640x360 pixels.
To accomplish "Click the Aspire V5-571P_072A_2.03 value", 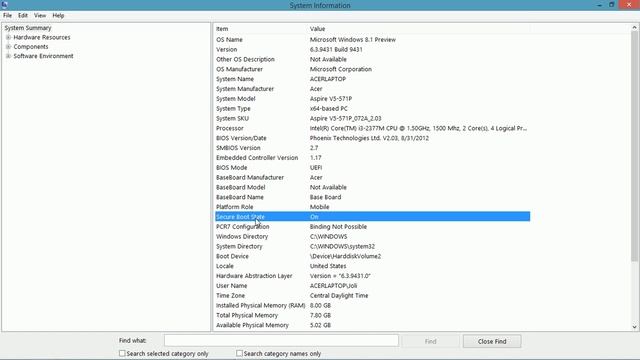I will point(345,118).
